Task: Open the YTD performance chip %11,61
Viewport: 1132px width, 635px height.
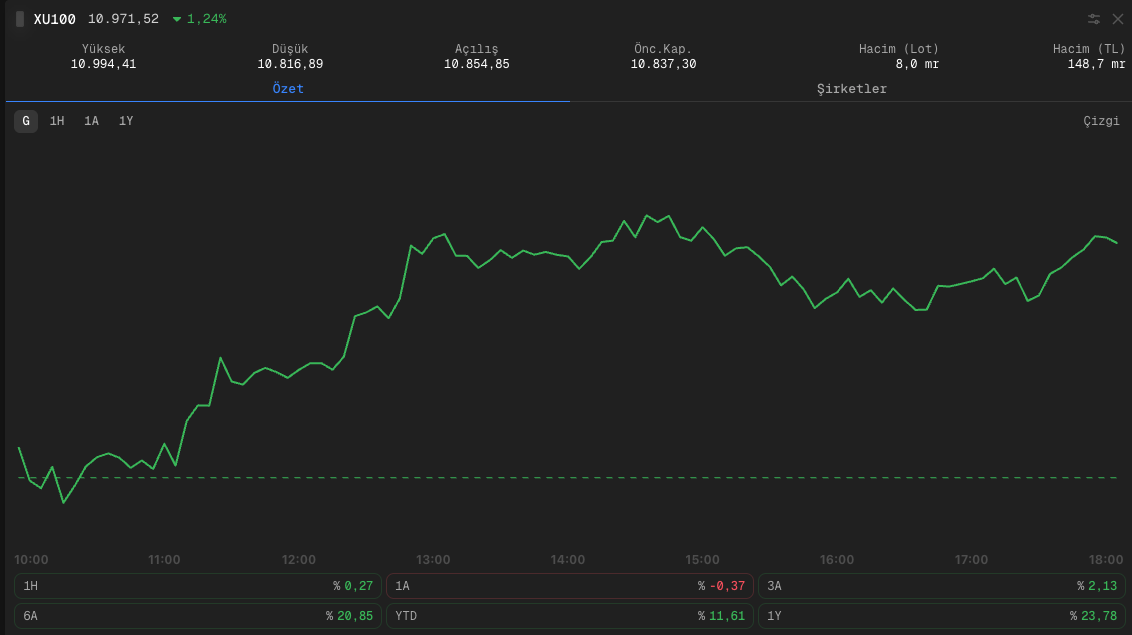Action: (x=569, y=616)
